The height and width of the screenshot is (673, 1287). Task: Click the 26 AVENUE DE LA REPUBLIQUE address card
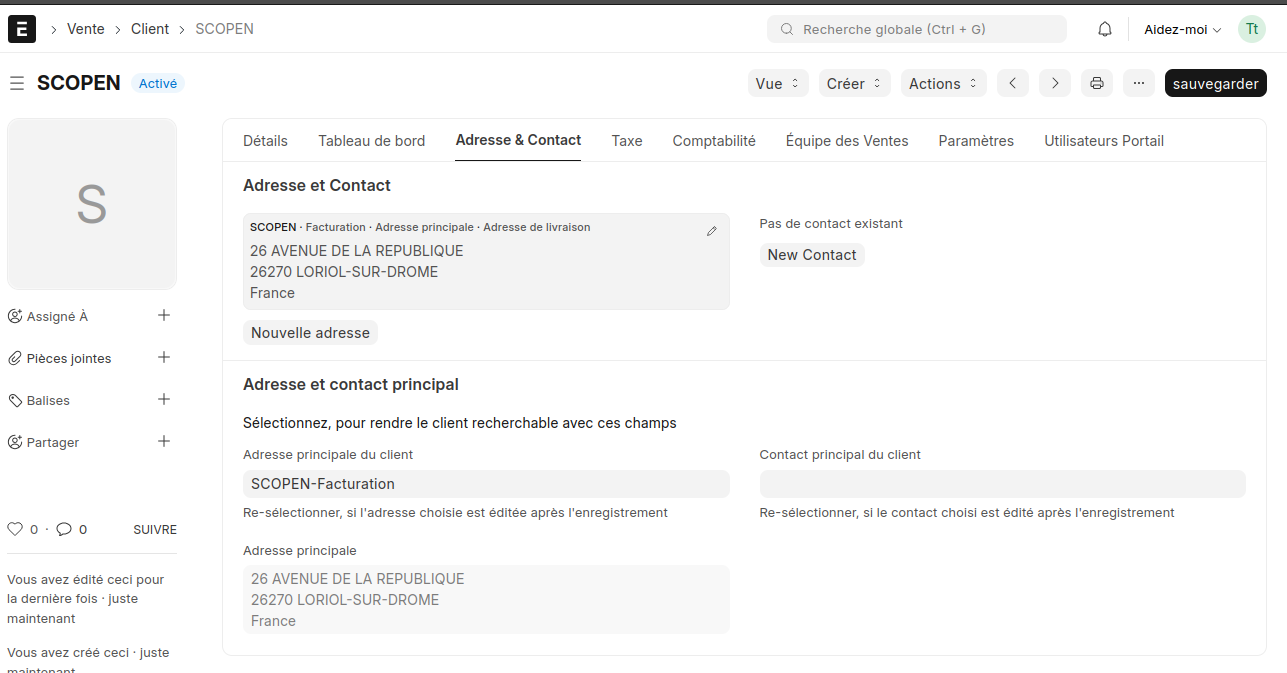click(486, 261)
